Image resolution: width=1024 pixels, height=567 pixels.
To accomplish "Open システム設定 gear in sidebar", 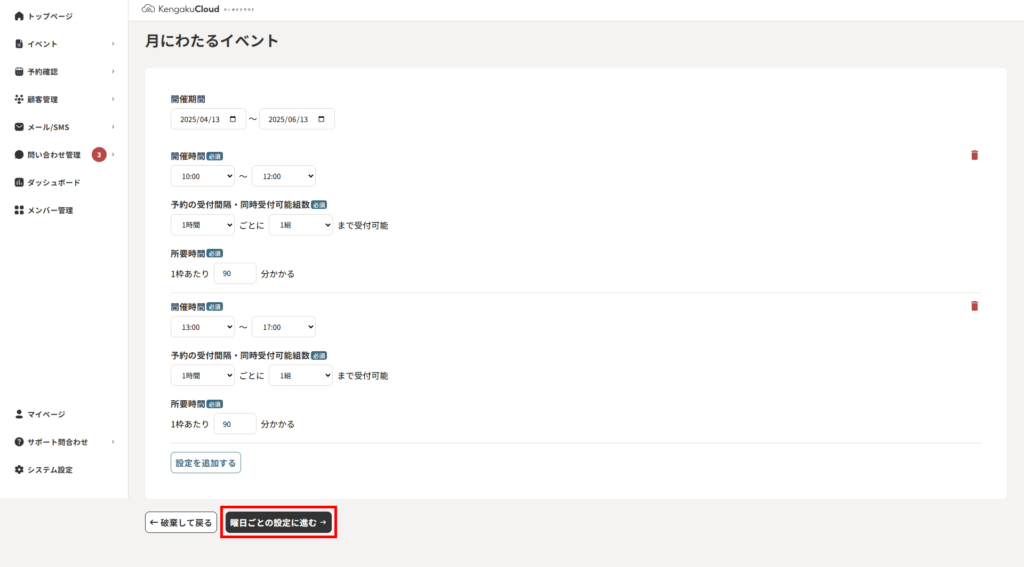I will pyautogui.click(x=19, y=470).
